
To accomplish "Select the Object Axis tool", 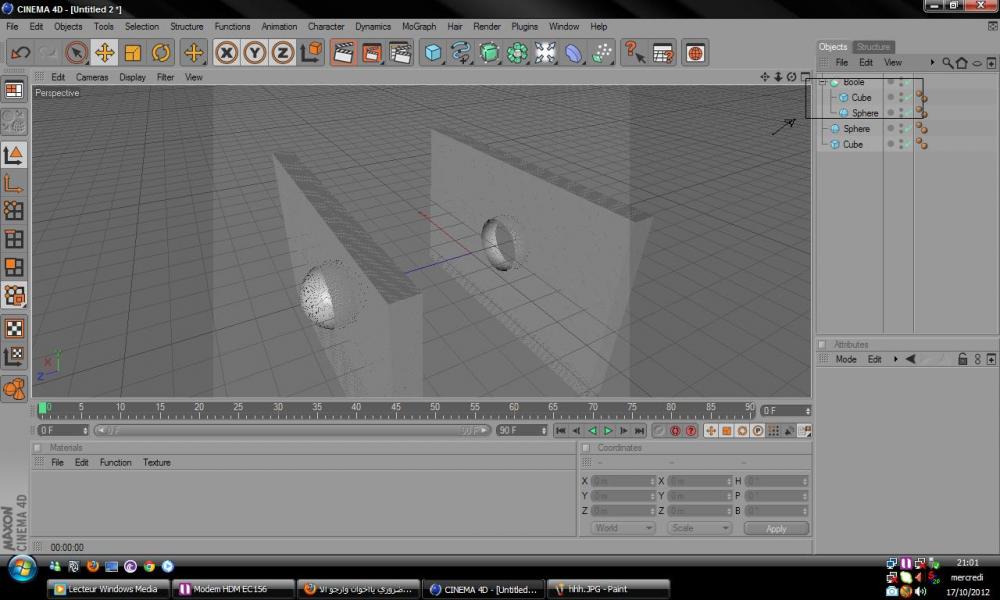I will point(14,183).
